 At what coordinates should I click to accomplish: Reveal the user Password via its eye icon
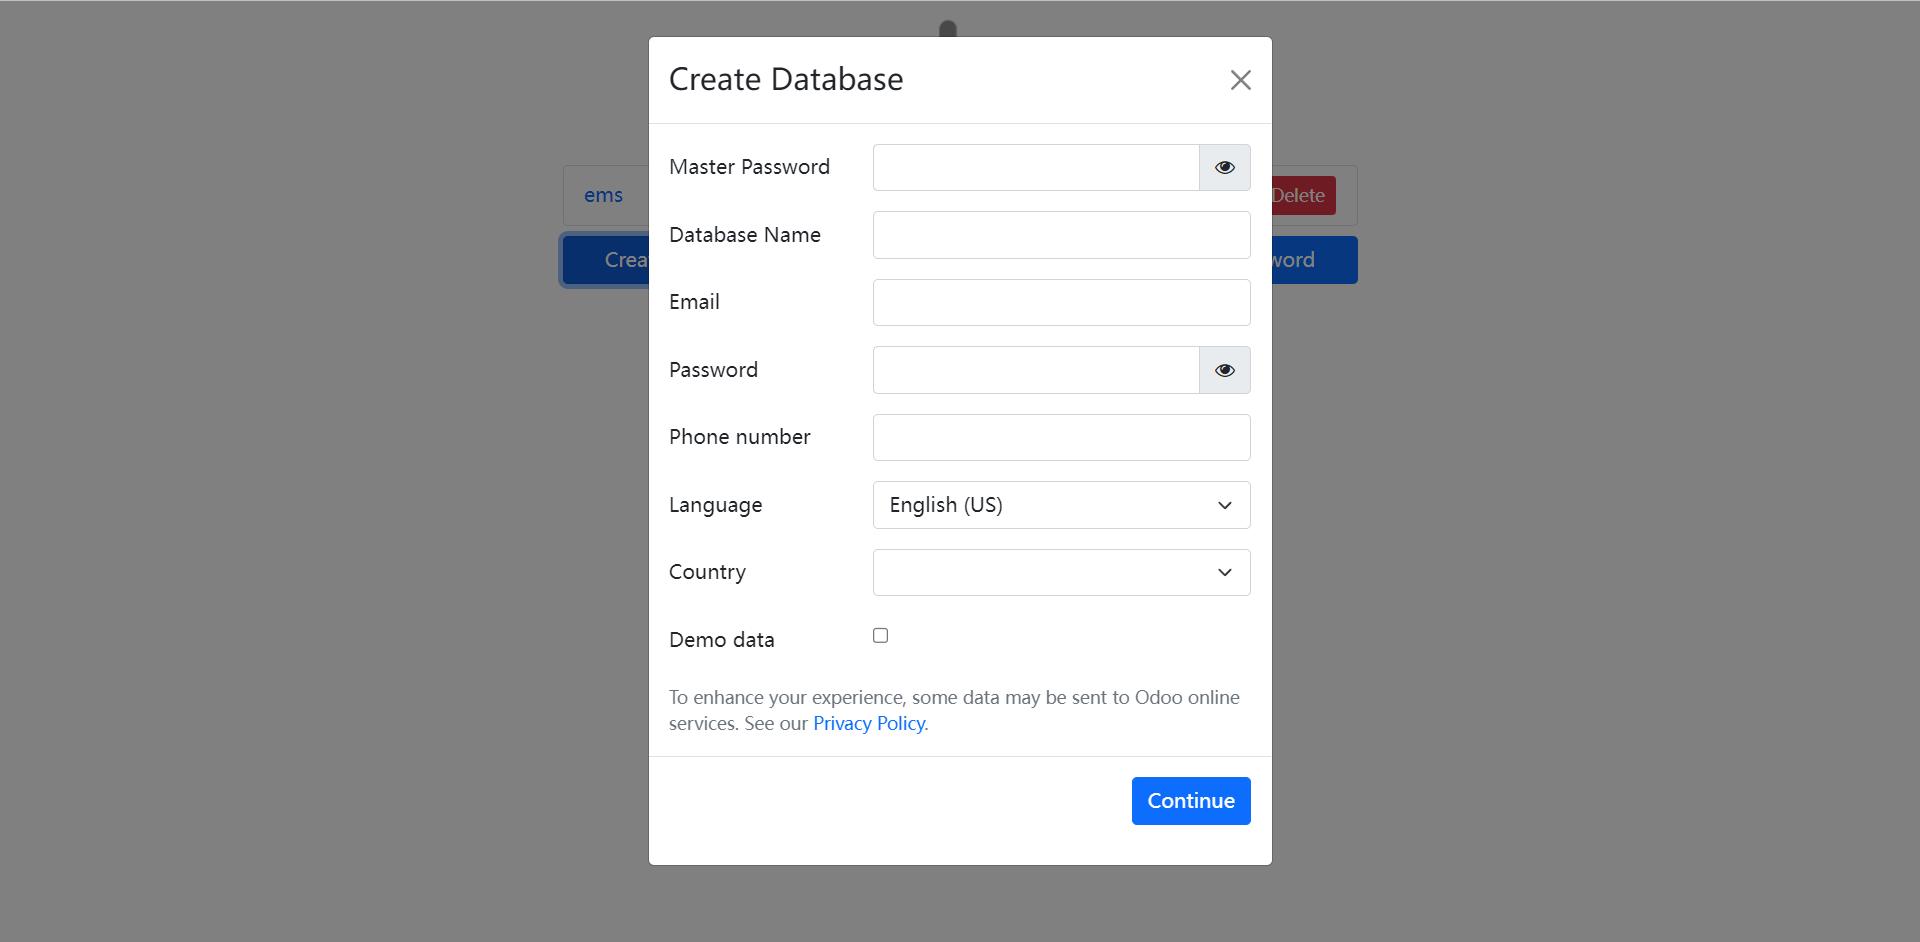point(1224,370)
